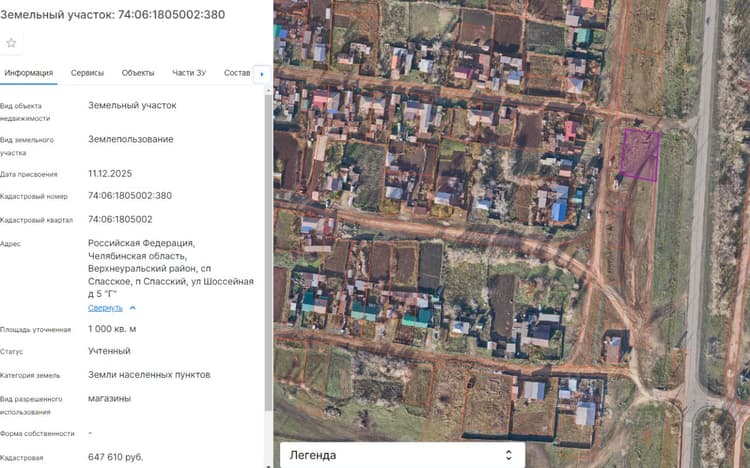The width and height of the screenshot is (750, 468).
Task: Switch to the Состав tab
Action: coord(237,73)
